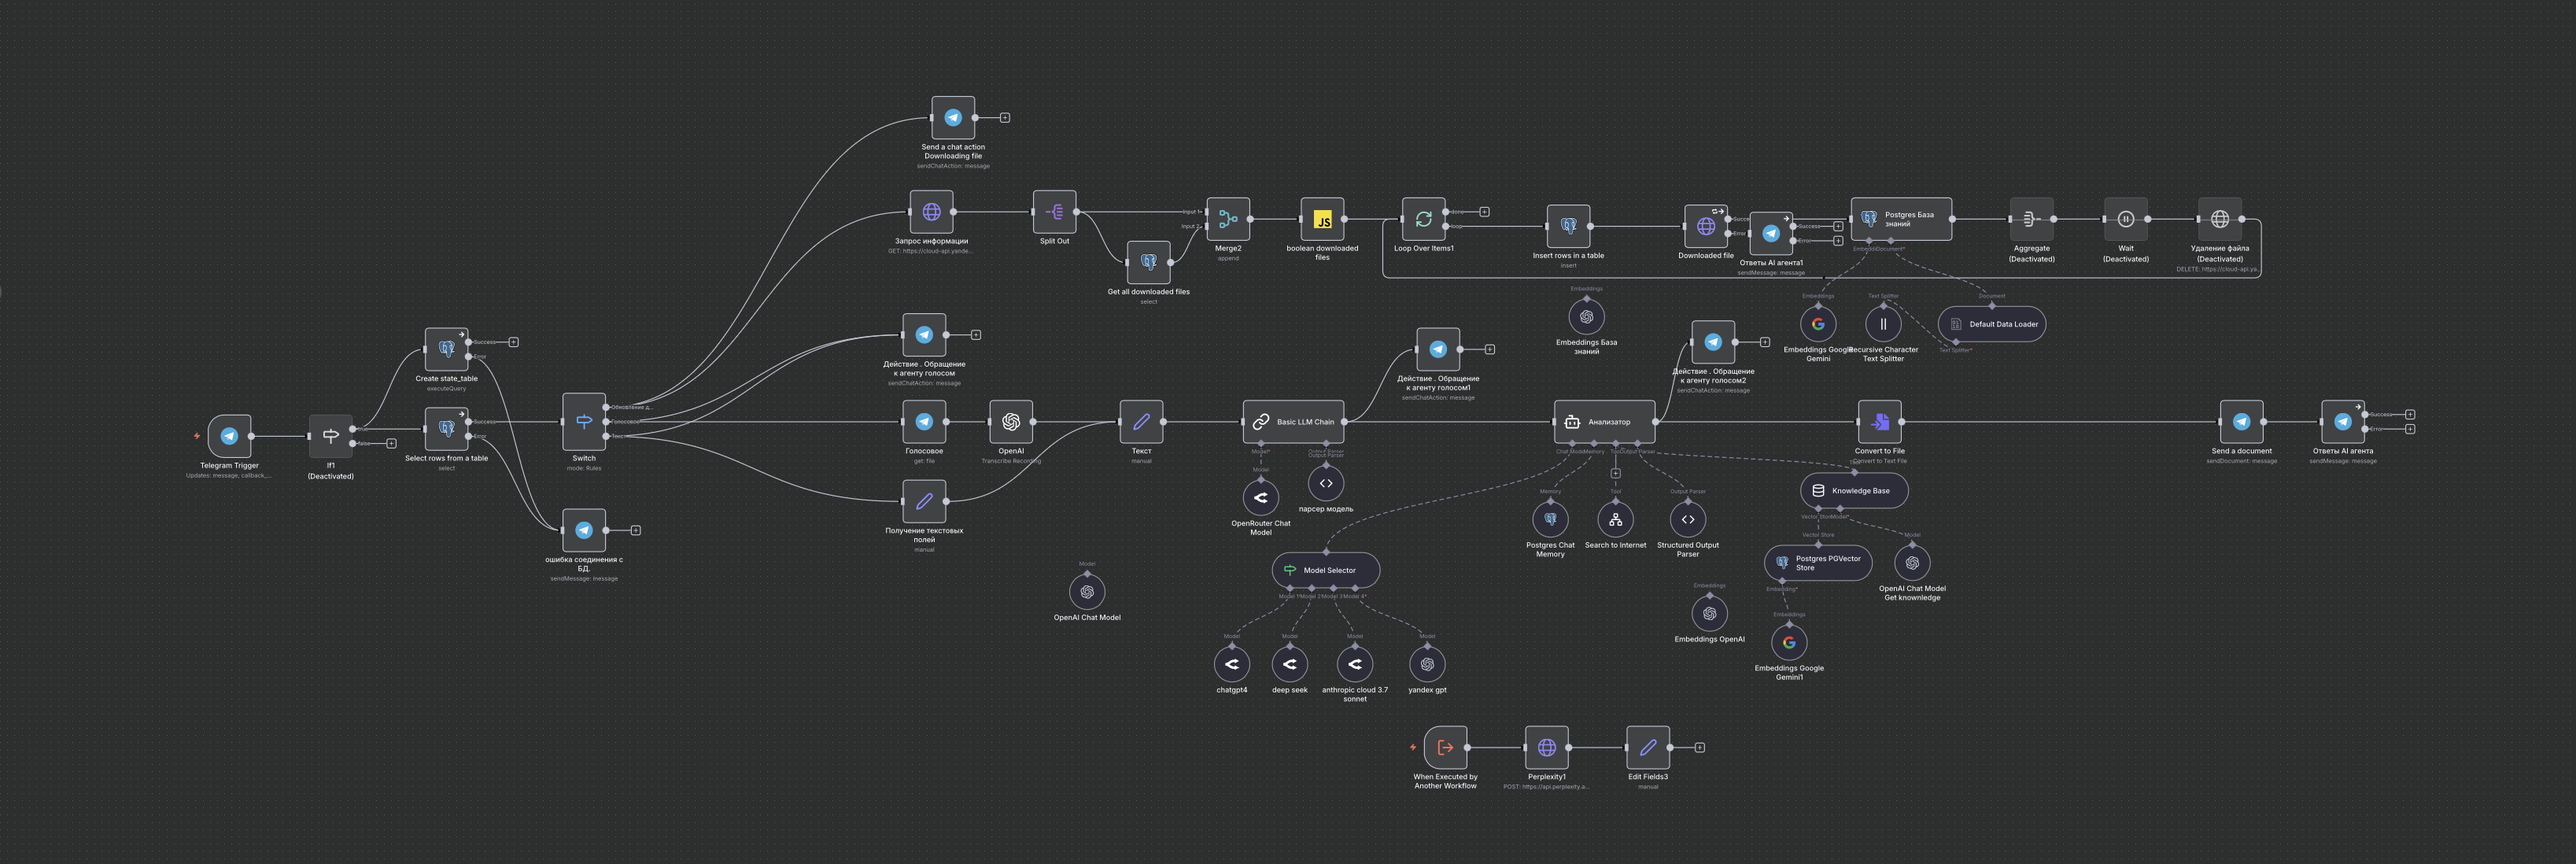Select the Model Selector node
Viewport: 2576px width, 864px height.
pyautogui.click(x=1325, y=570)
